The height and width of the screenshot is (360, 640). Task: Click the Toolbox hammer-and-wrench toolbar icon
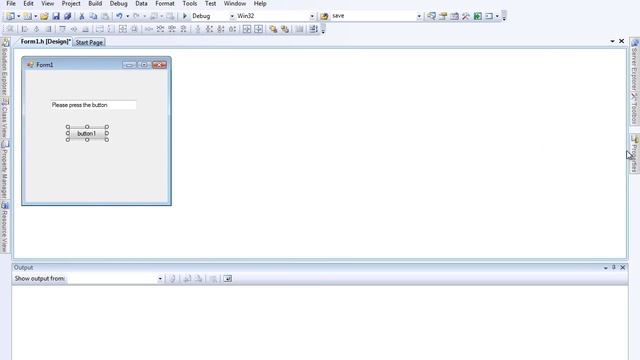[x=466, y=16]
